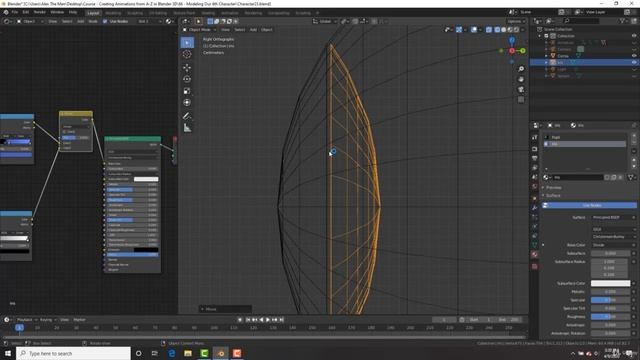Select the Scale tool in viewport toolbar

[187, 91]
